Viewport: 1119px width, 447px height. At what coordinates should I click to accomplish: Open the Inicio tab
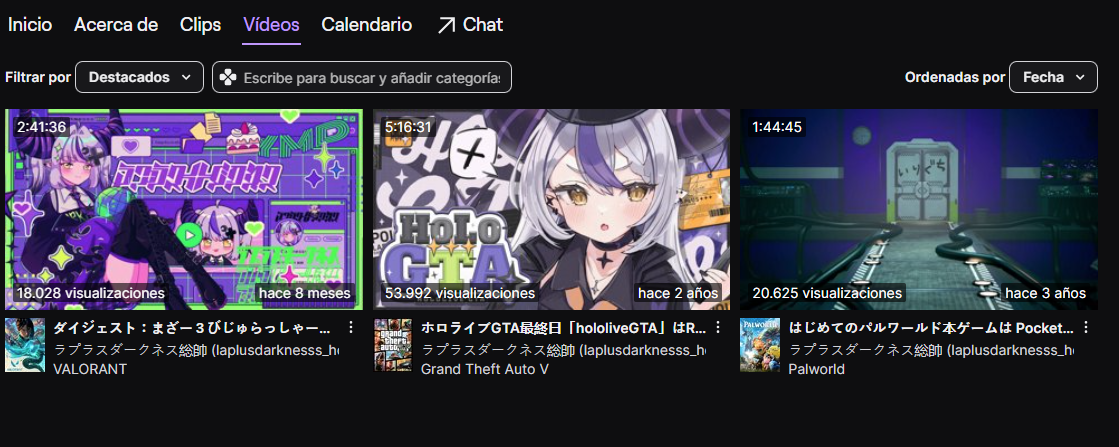click(x=30, y=24)
